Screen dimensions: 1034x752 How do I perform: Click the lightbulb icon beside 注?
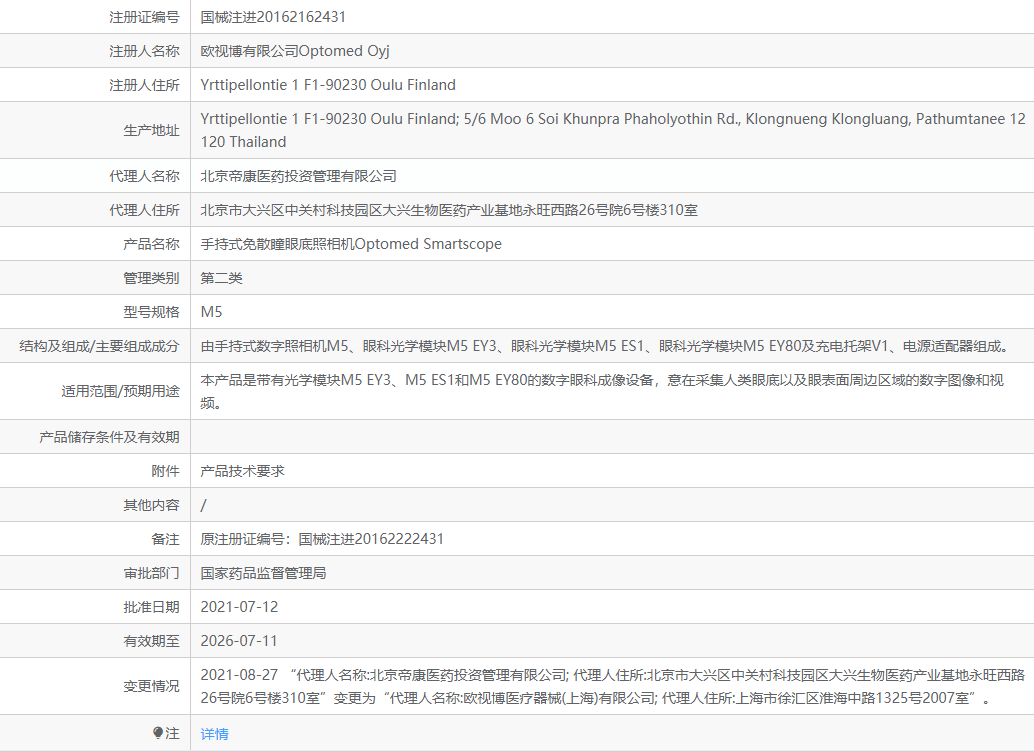pyautogui.click(x=158, y=733)
